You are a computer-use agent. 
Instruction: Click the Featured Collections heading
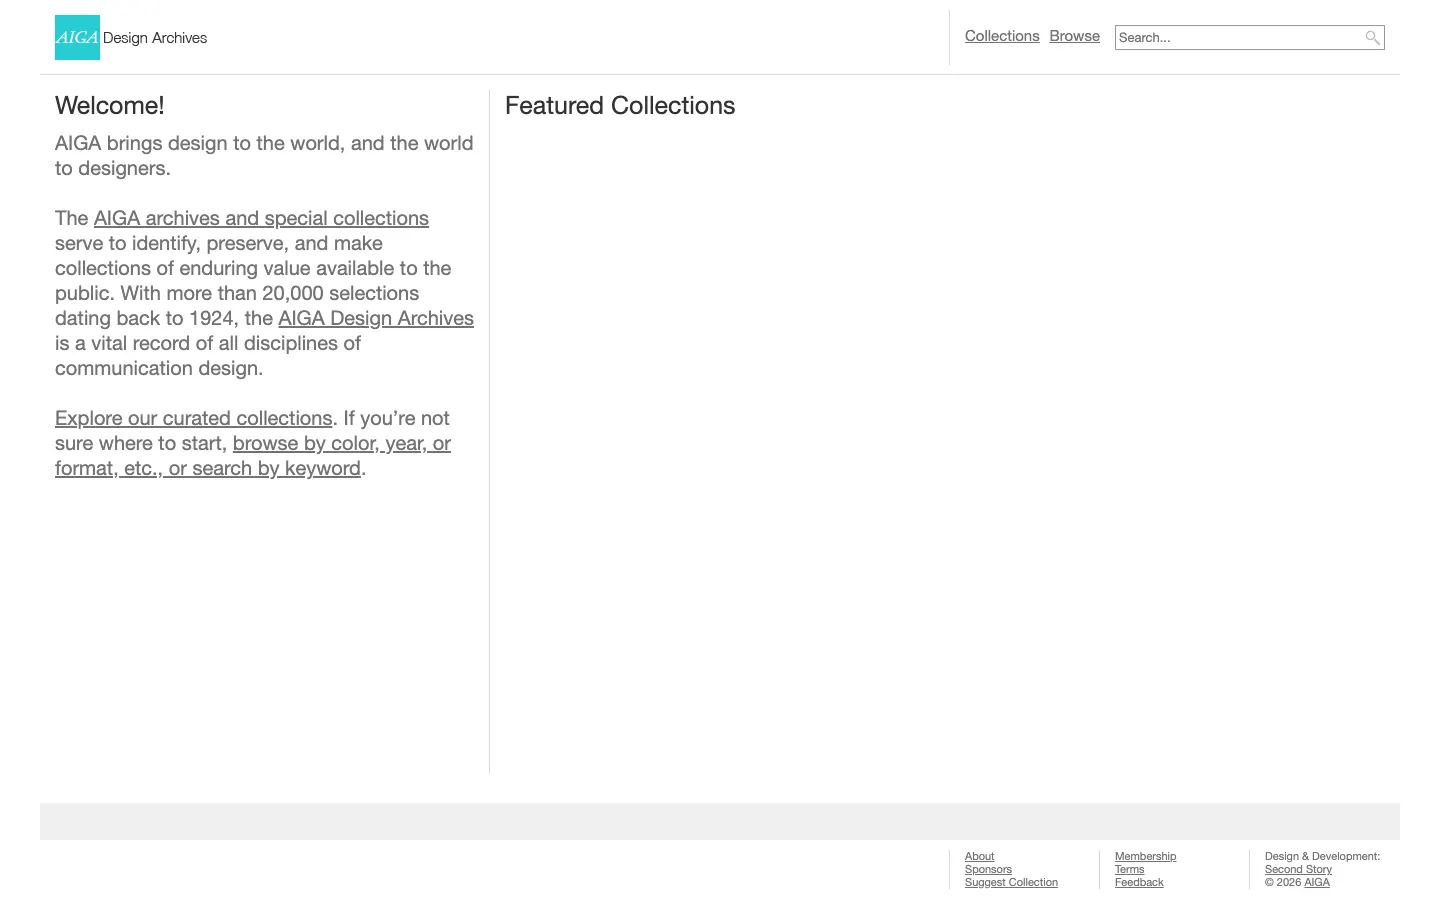click(620, 106)
